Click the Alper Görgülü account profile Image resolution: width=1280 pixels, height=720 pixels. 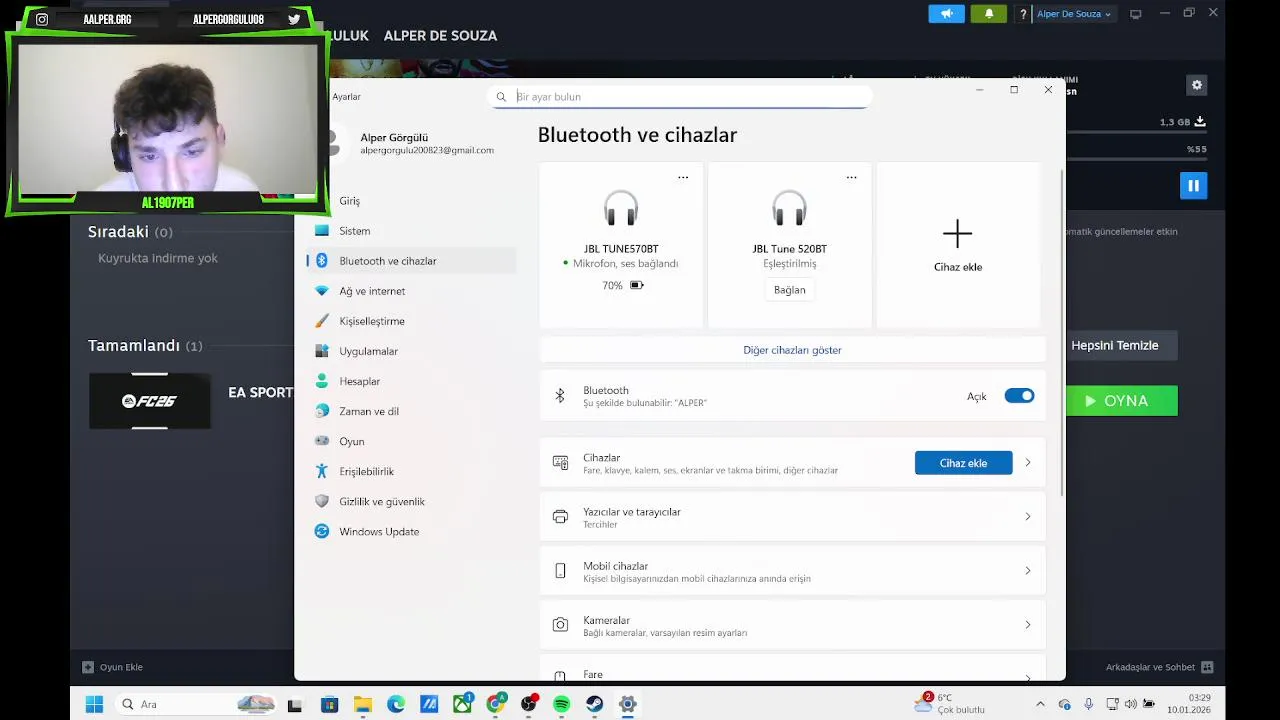coord(412,143)
